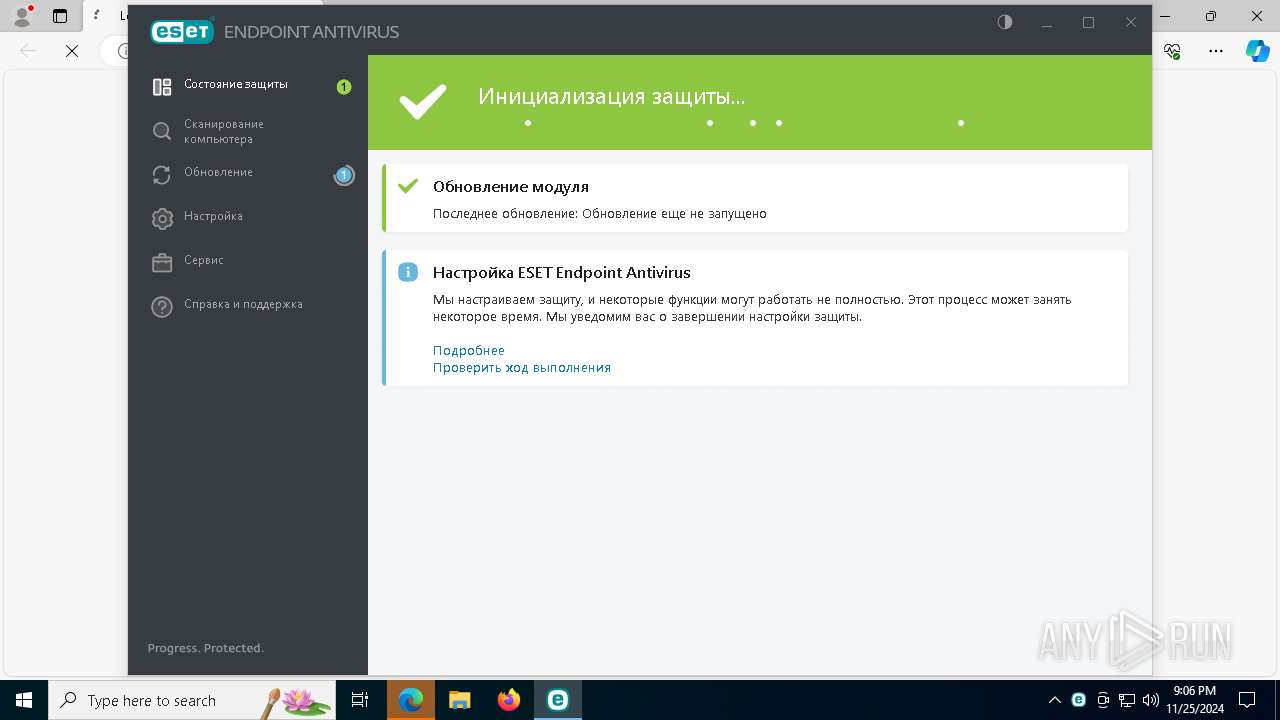Click the green check beside Обновление модуля
Screen dimensions: 1280x720
point(408,186)
